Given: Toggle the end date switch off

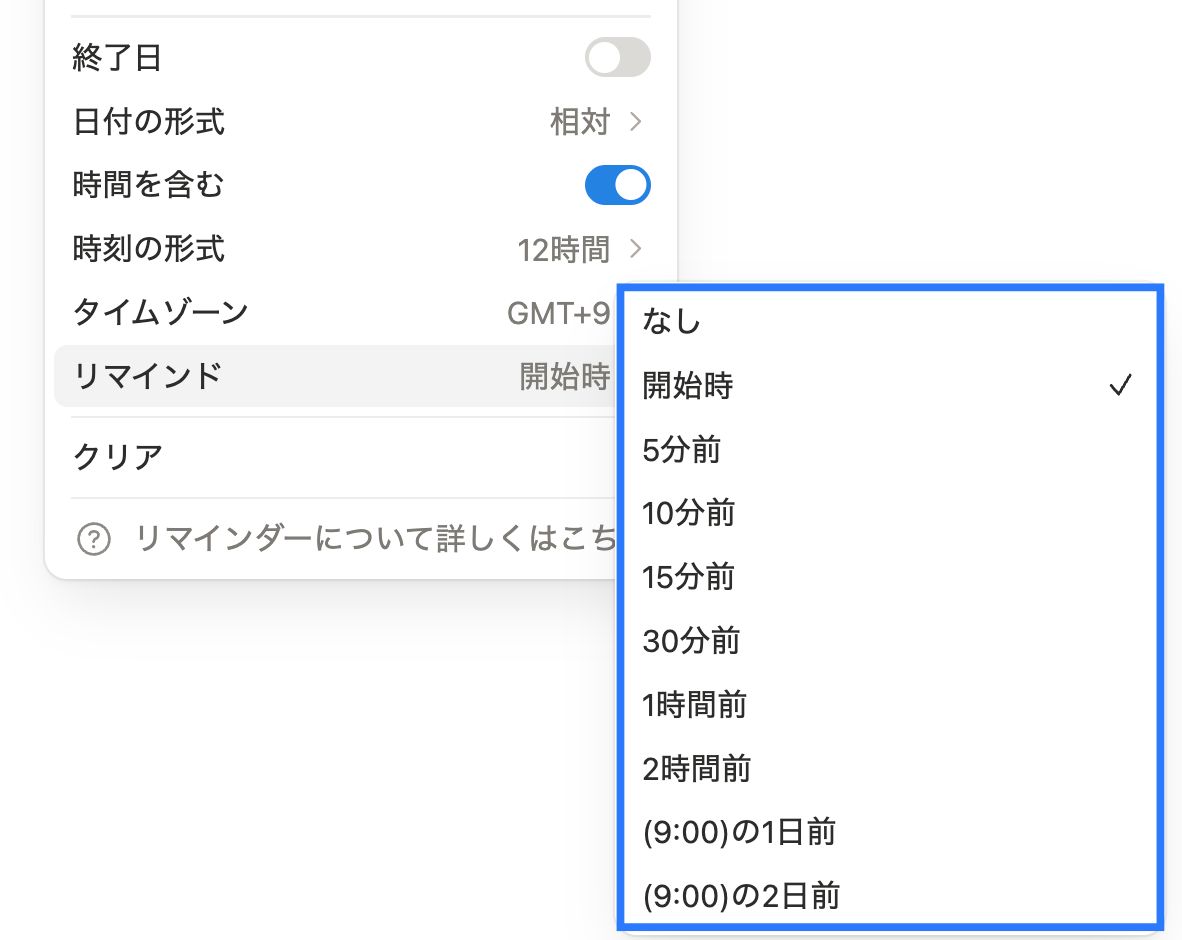Looking at the screenshot, I should click(x=615, y=57).
